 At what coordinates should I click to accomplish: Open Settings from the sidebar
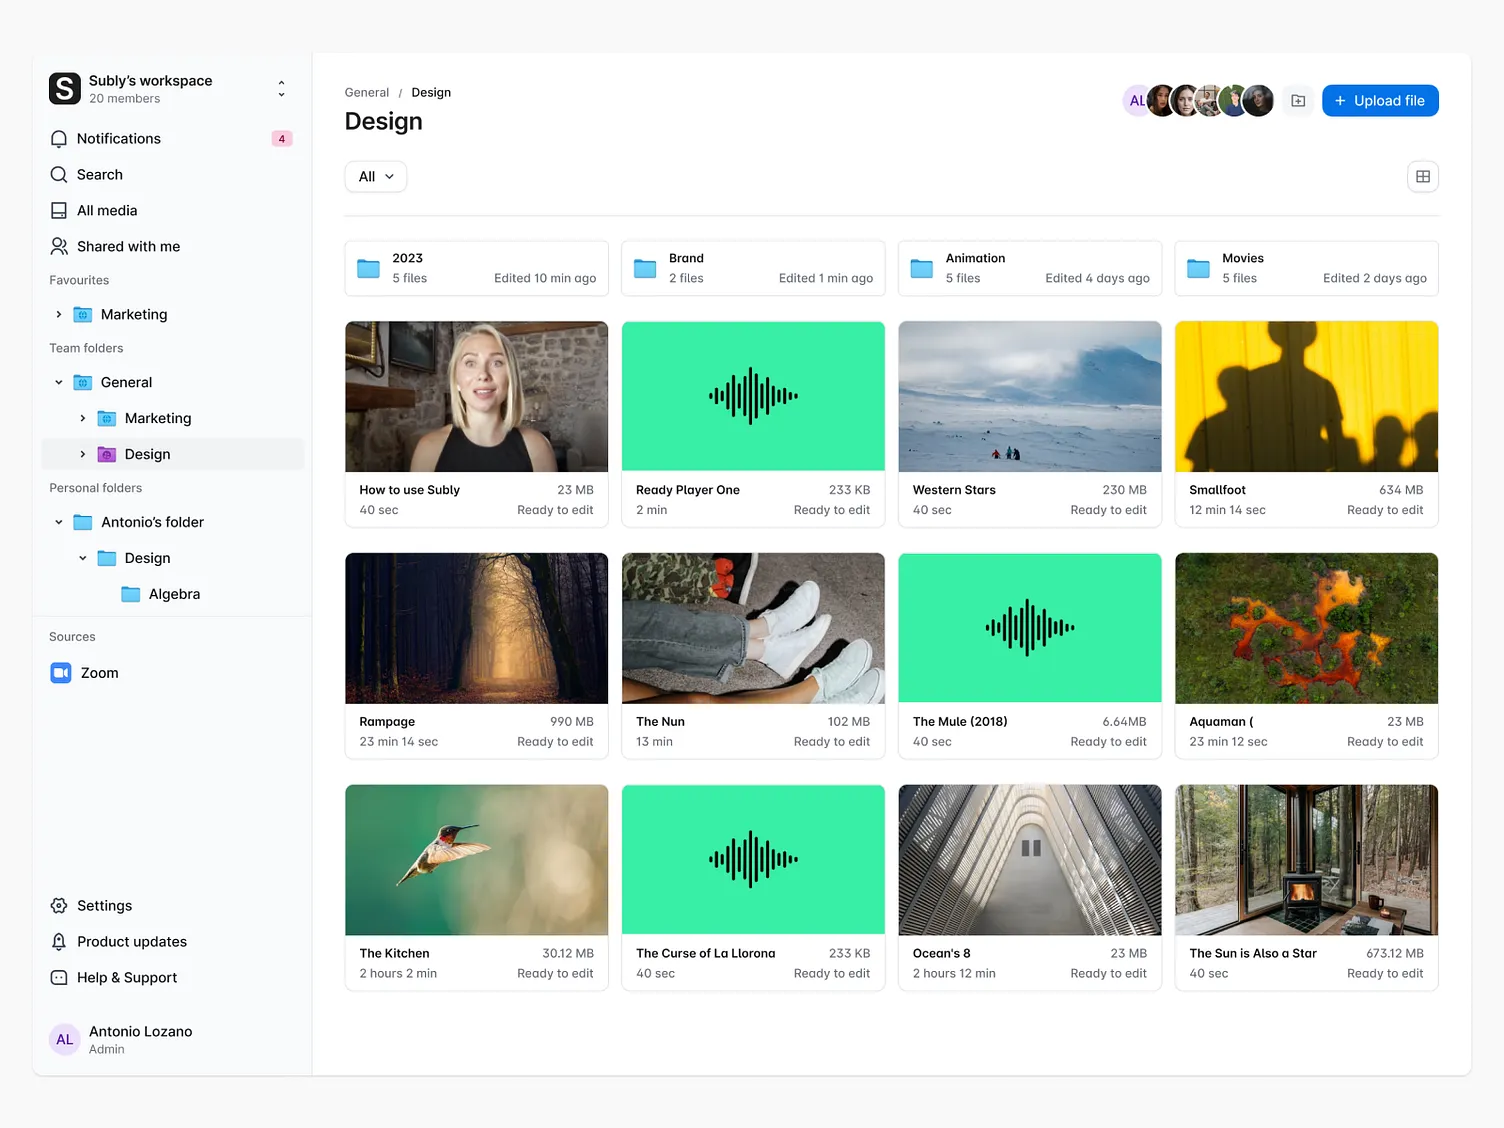[104, 905]
